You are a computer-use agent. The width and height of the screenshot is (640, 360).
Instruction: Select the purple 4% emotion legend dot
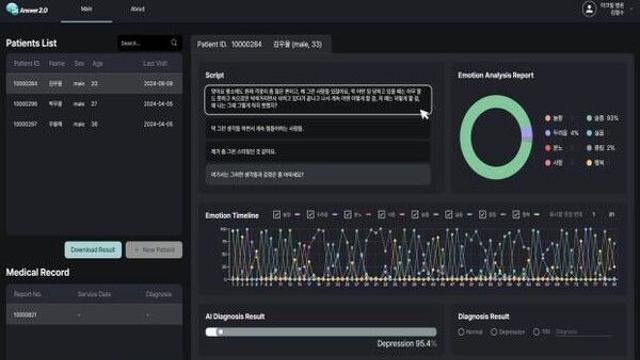click(x=548, y=133)
